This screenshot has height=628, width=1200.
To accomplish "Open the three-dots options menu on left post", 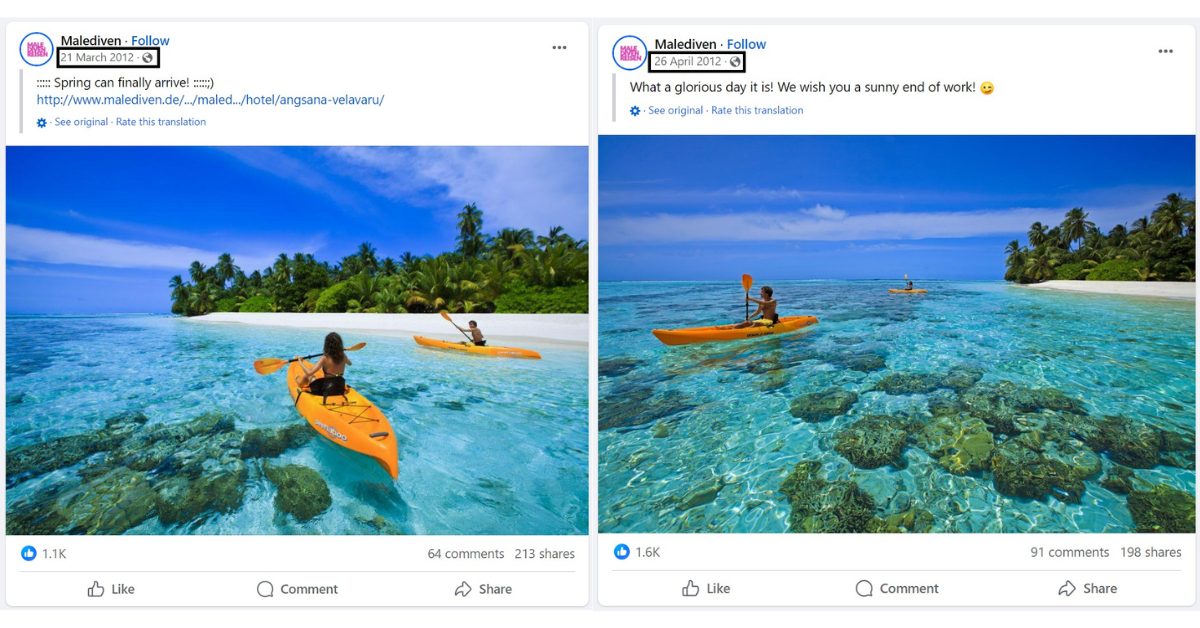I will point(559,47).
